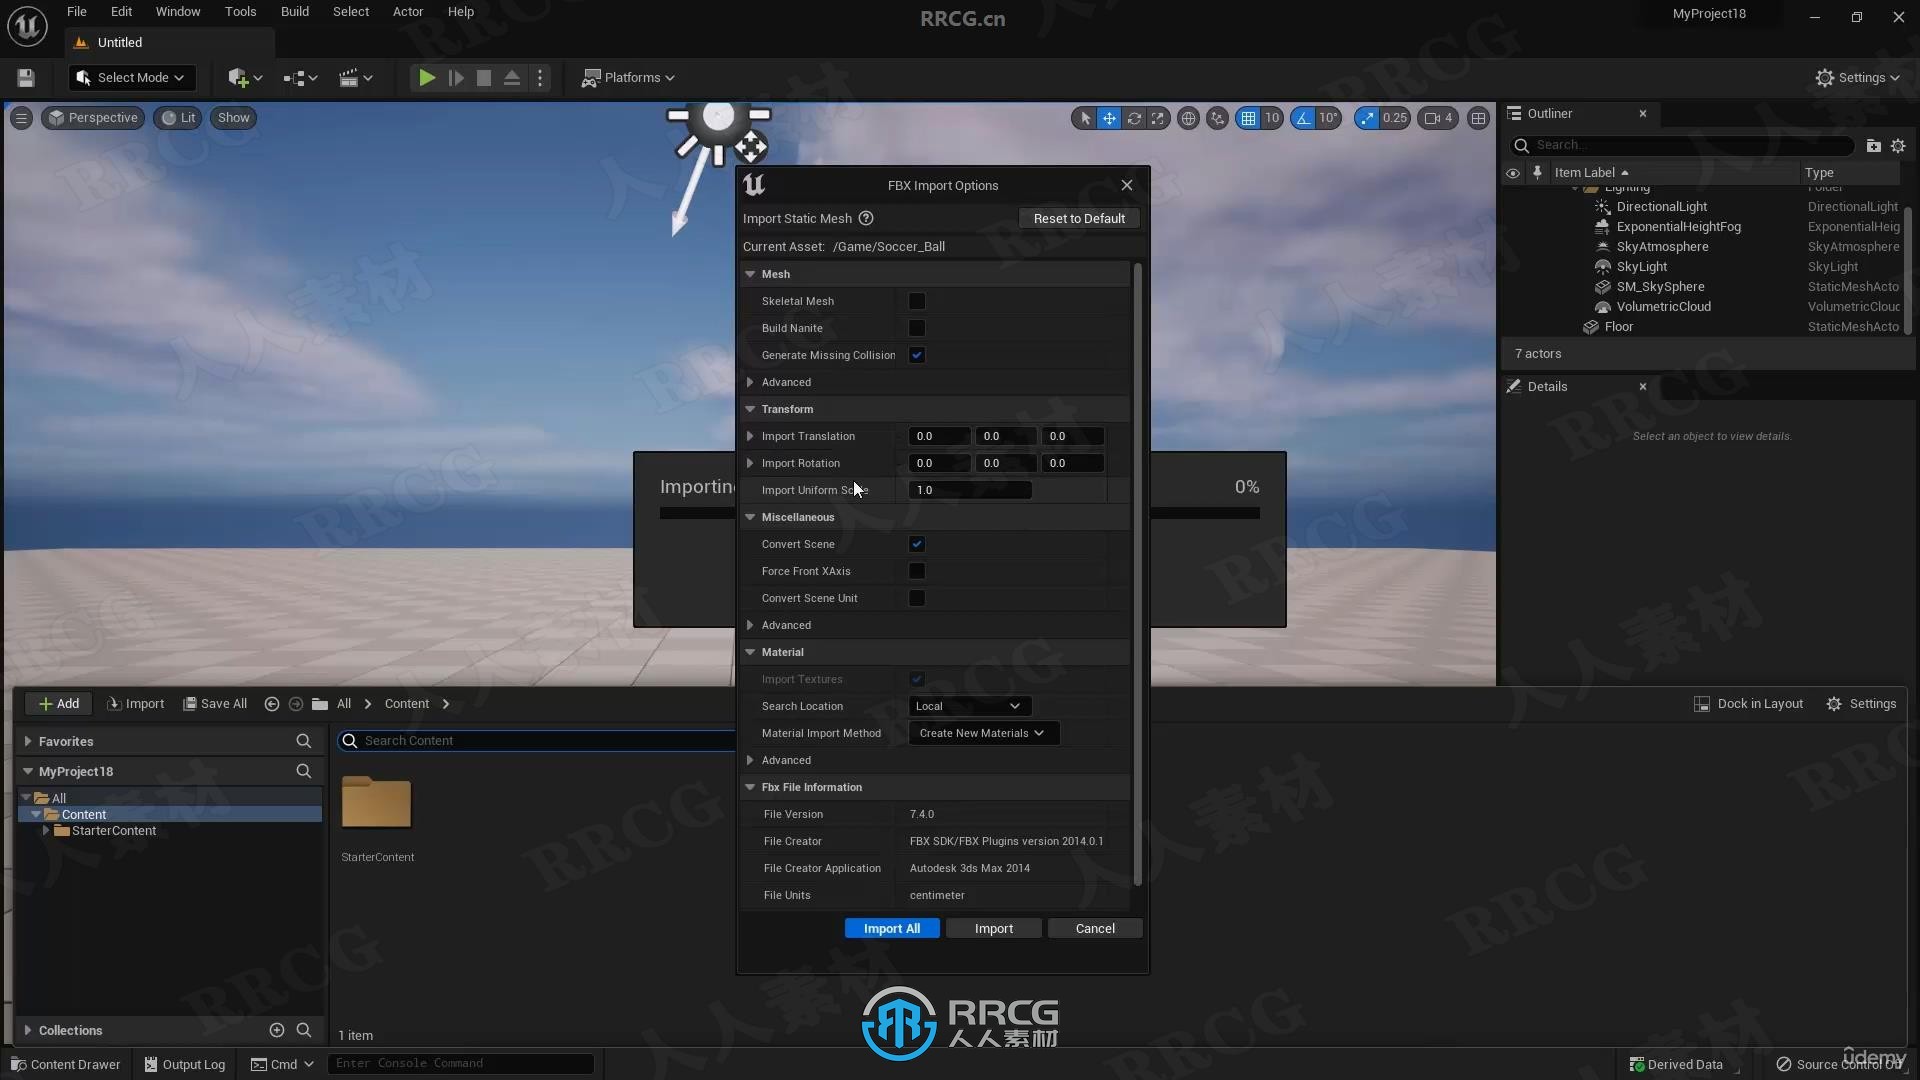Open Outliner settings gear icon
1920x1080 pixels.
(x=1898, y=146)
